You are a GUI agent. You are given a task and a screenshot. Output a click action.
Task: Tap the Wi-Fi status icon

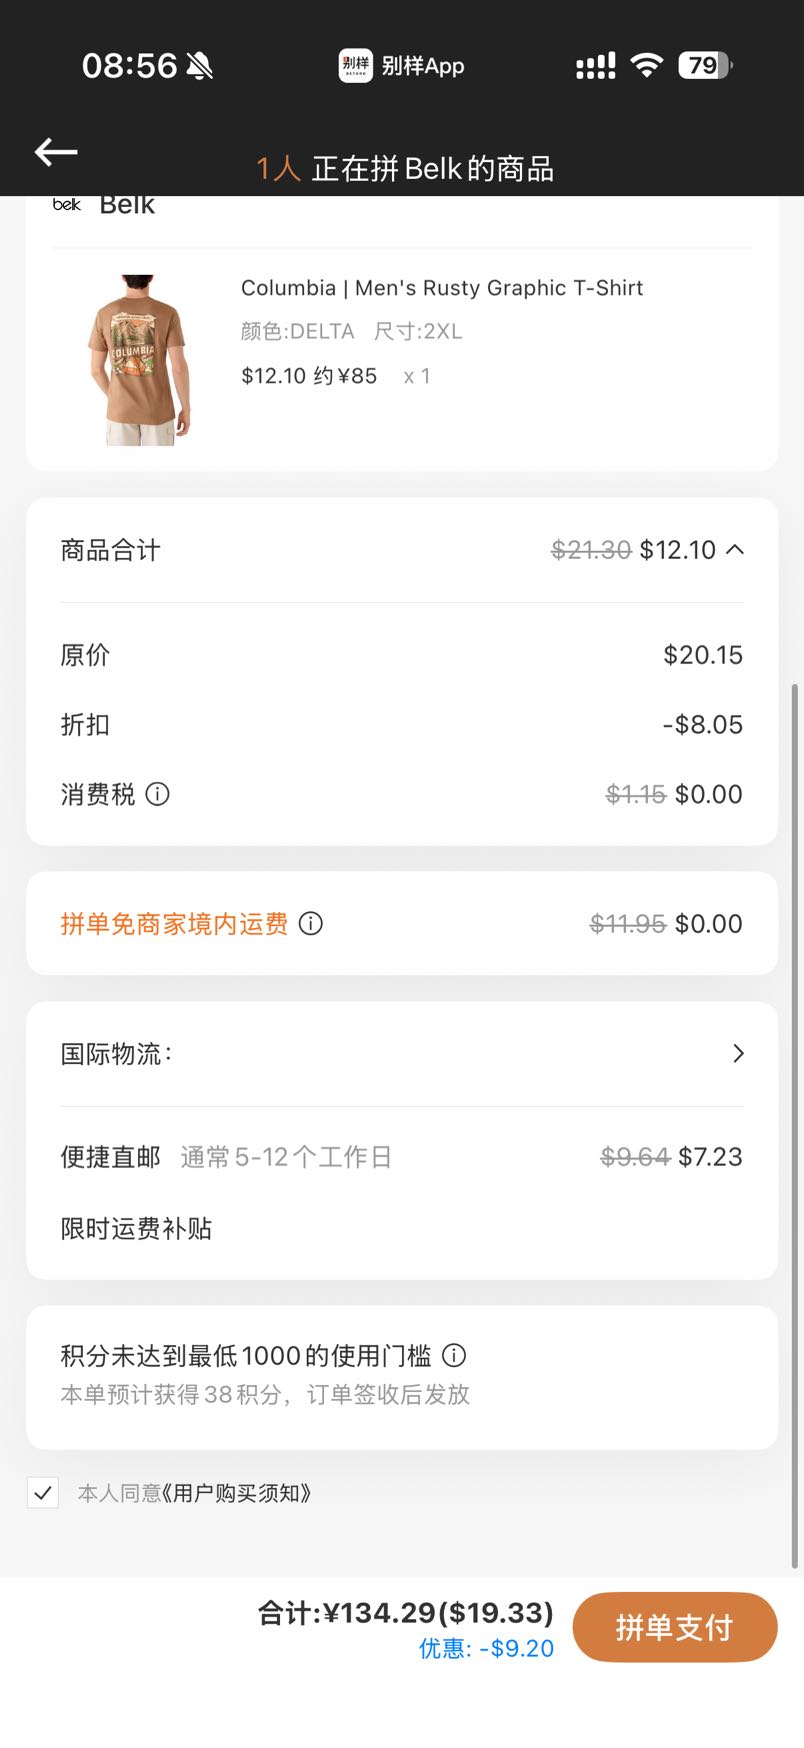[x=647, y=66]
